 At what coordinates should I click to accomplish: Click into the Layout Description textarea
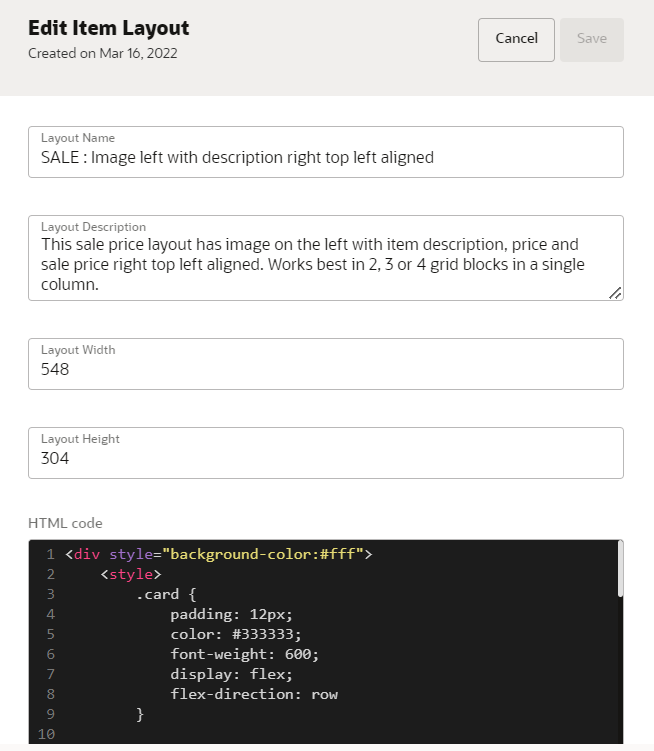(326, 258)
